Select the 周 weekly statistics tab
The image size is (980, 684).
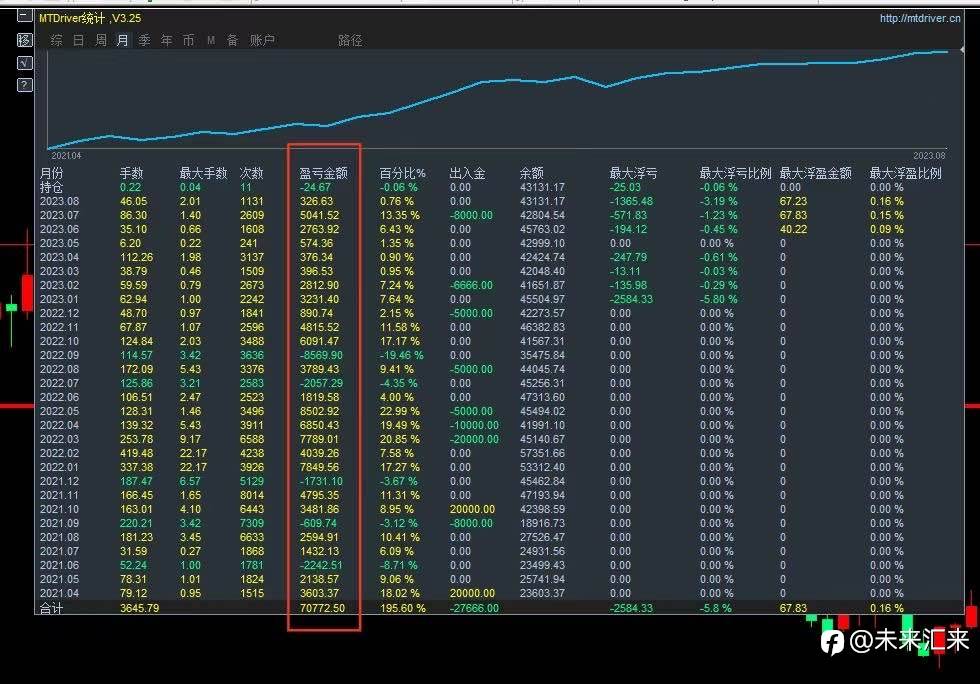tap(101, 40)
